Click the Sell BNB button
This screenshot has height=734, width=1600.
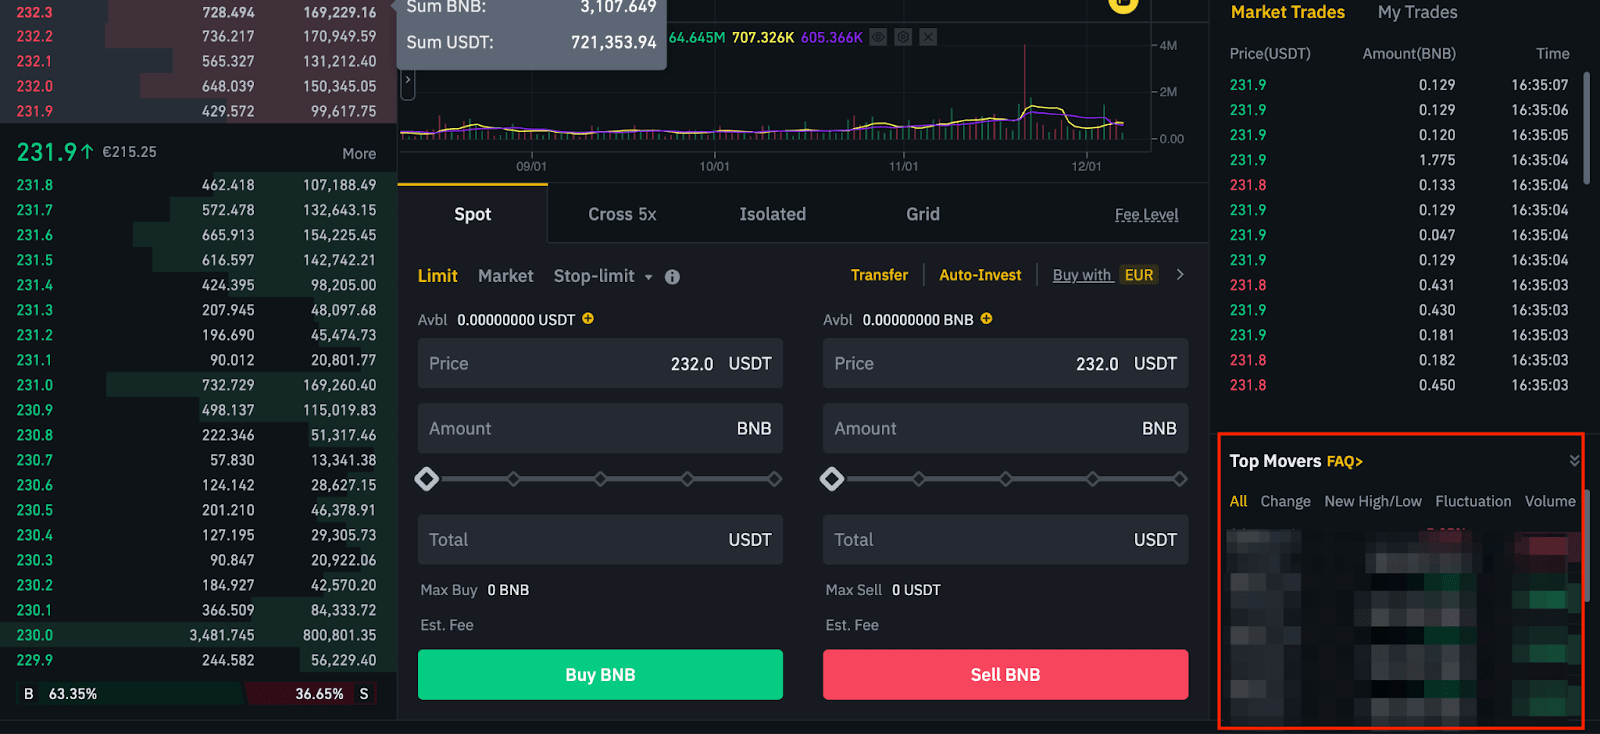[x=1006, y=675]
